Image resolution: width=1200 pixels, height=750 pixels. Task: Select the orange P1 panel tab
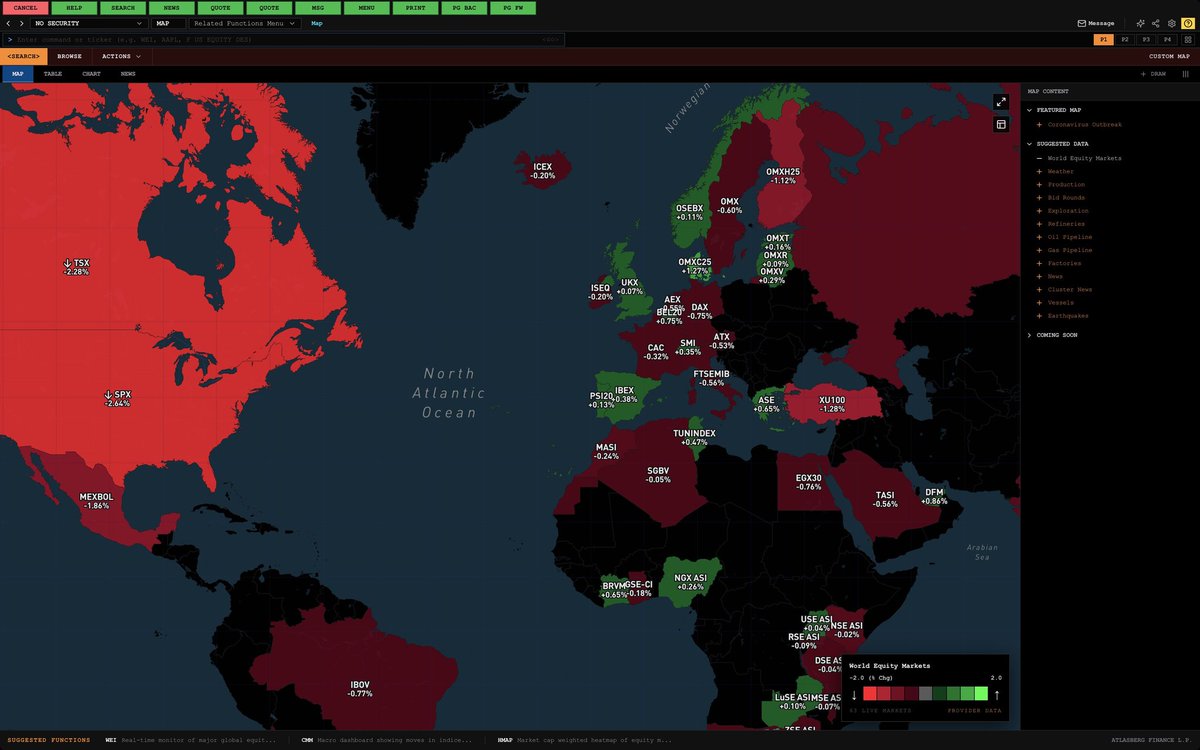click(x=1103, y=39)
